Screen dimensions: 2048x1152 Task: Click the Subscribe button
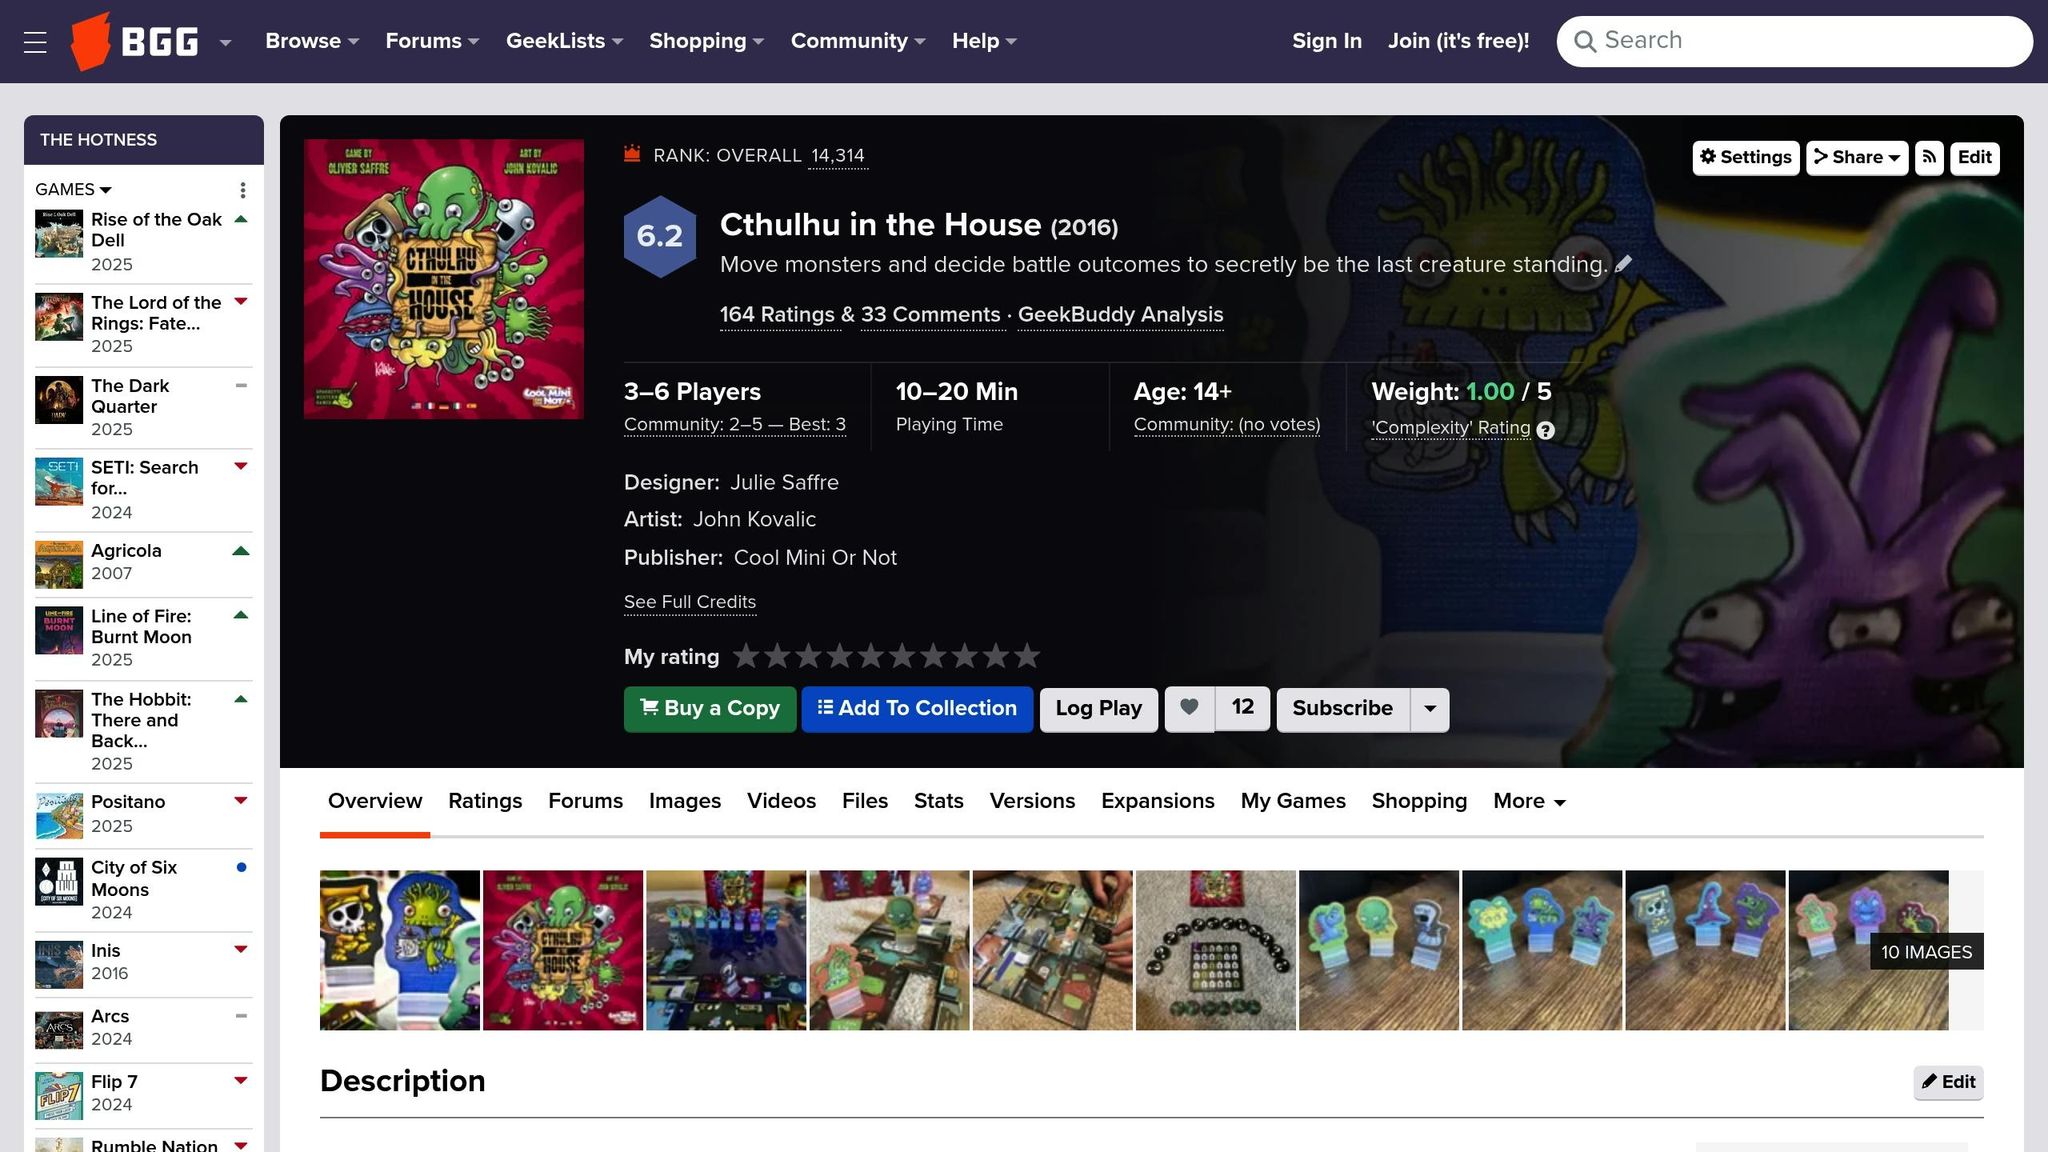pyautogui.click(x=1342, y=709)
